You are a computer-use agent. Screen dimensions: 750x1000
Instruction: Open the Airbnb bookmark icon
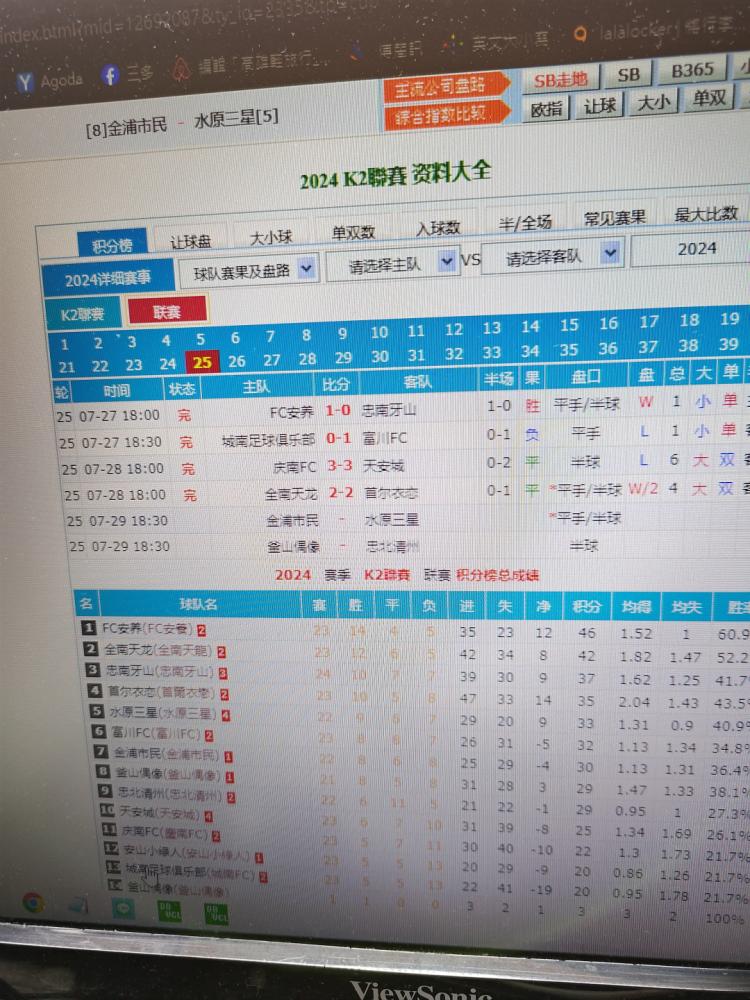click(x=182, y=69)
